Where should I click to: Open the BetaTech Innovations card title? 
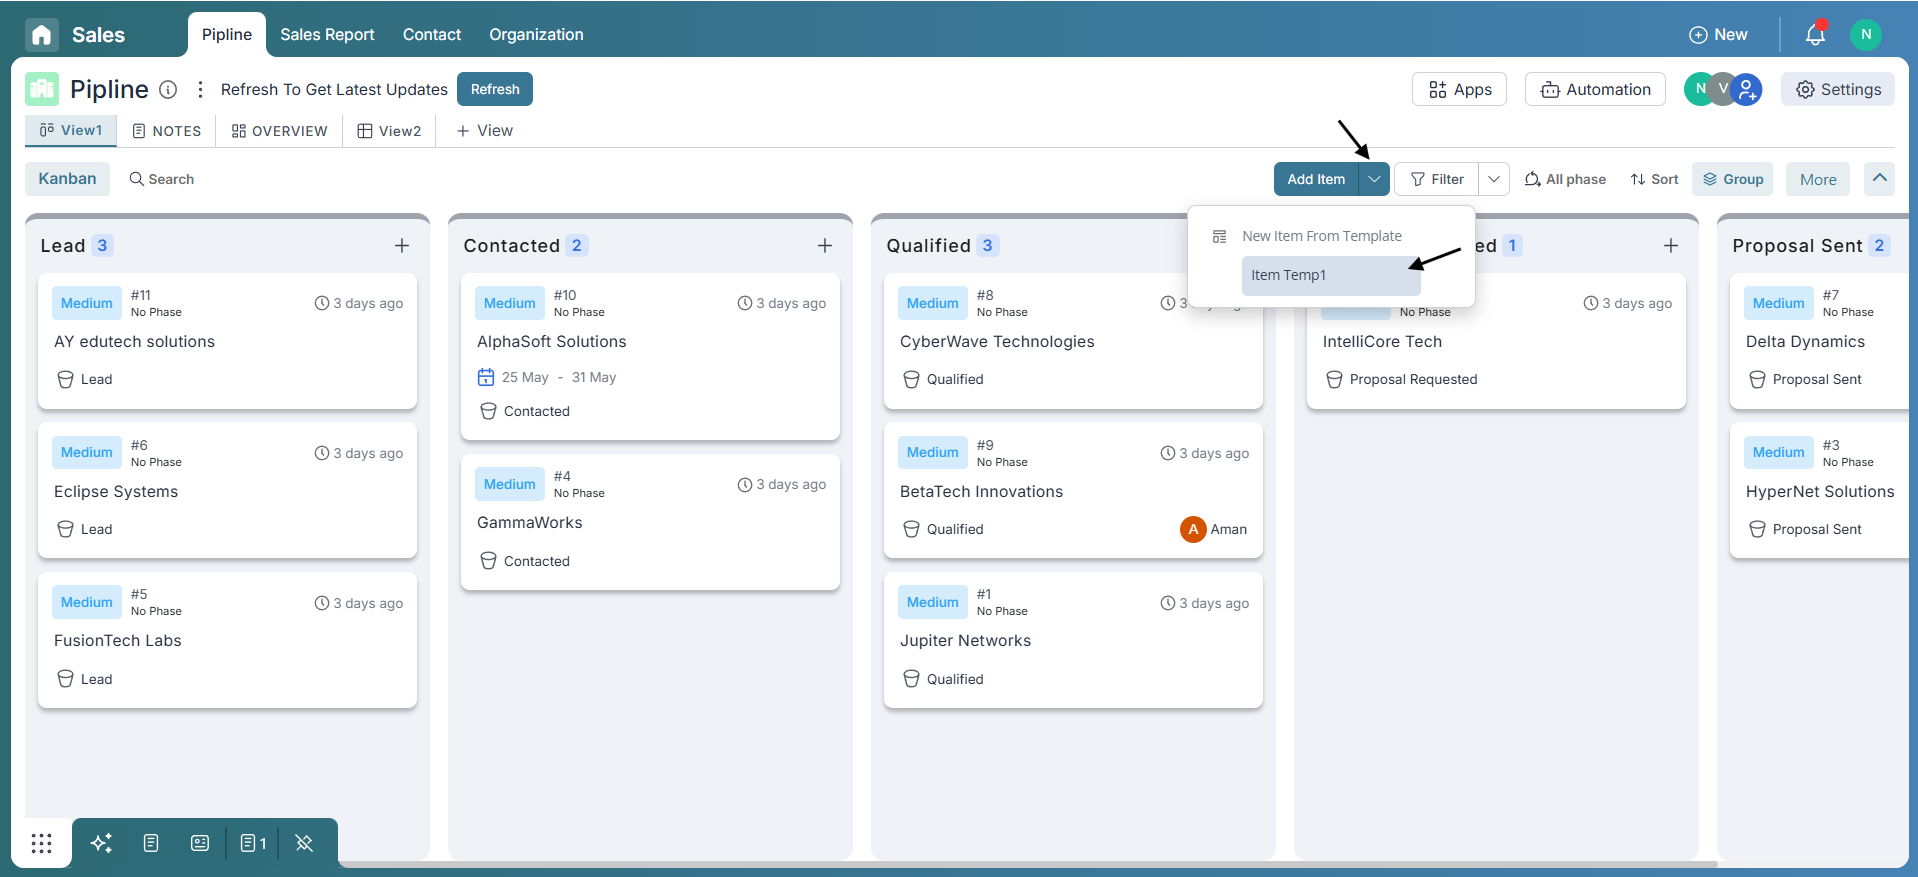click(981, 491)
